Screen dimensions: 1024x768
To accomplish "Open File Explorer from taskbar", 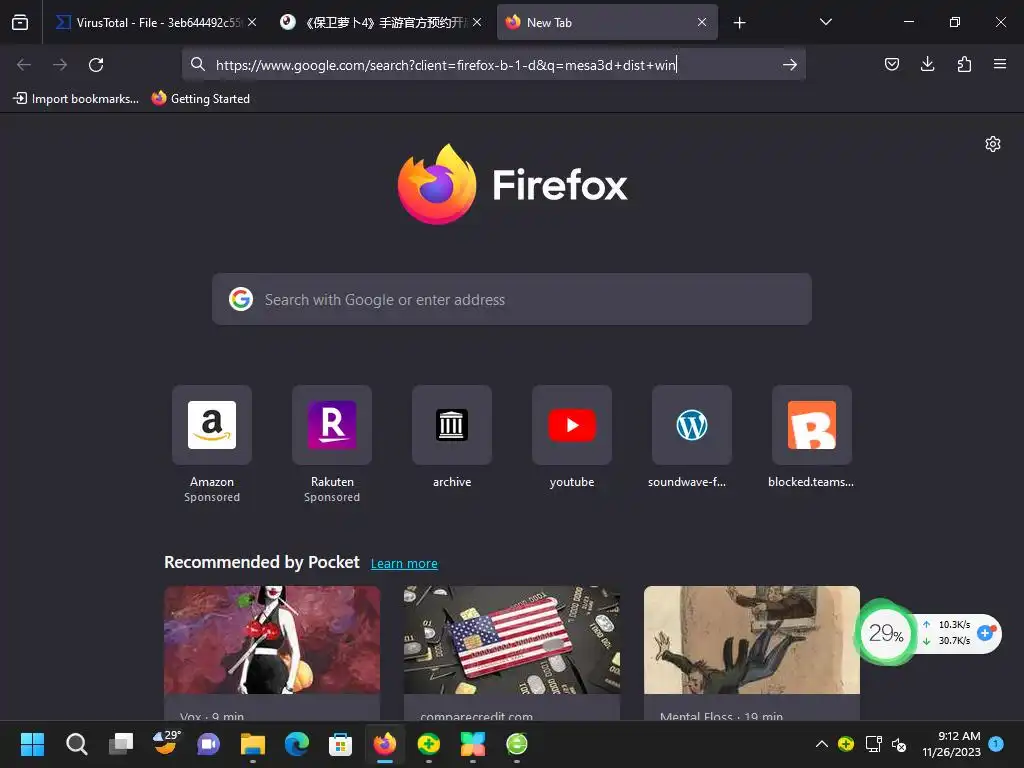I will click(253, 744).
